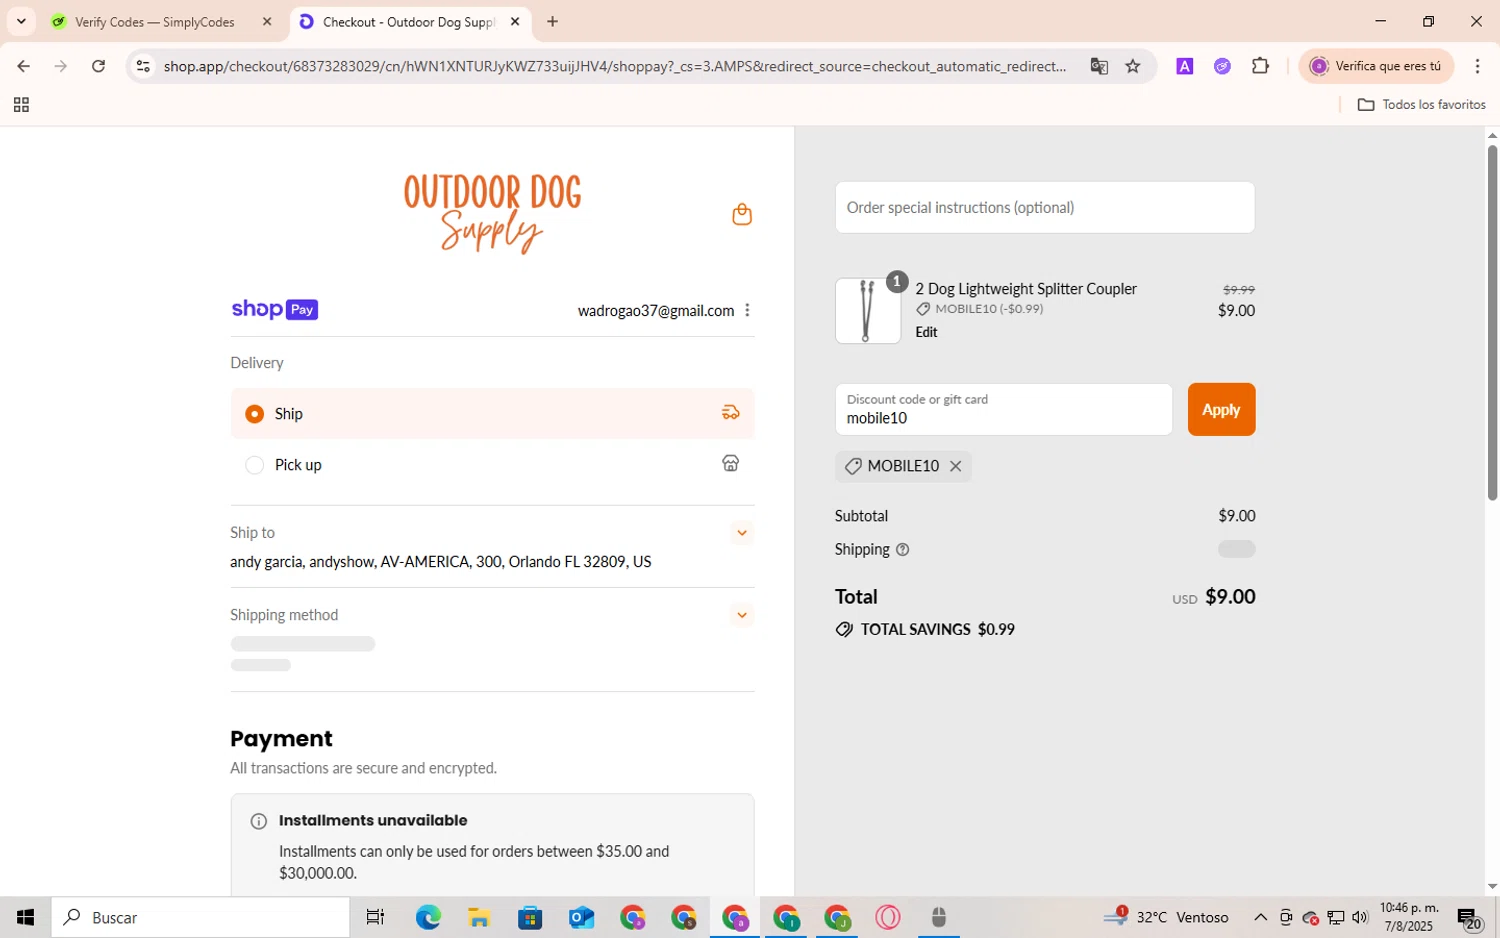Image resolution: width=1500 pixels, height=938 pixels.
Task: Switch to Verify Codes — SimplyCodes tab
Action: pos(155,22)
